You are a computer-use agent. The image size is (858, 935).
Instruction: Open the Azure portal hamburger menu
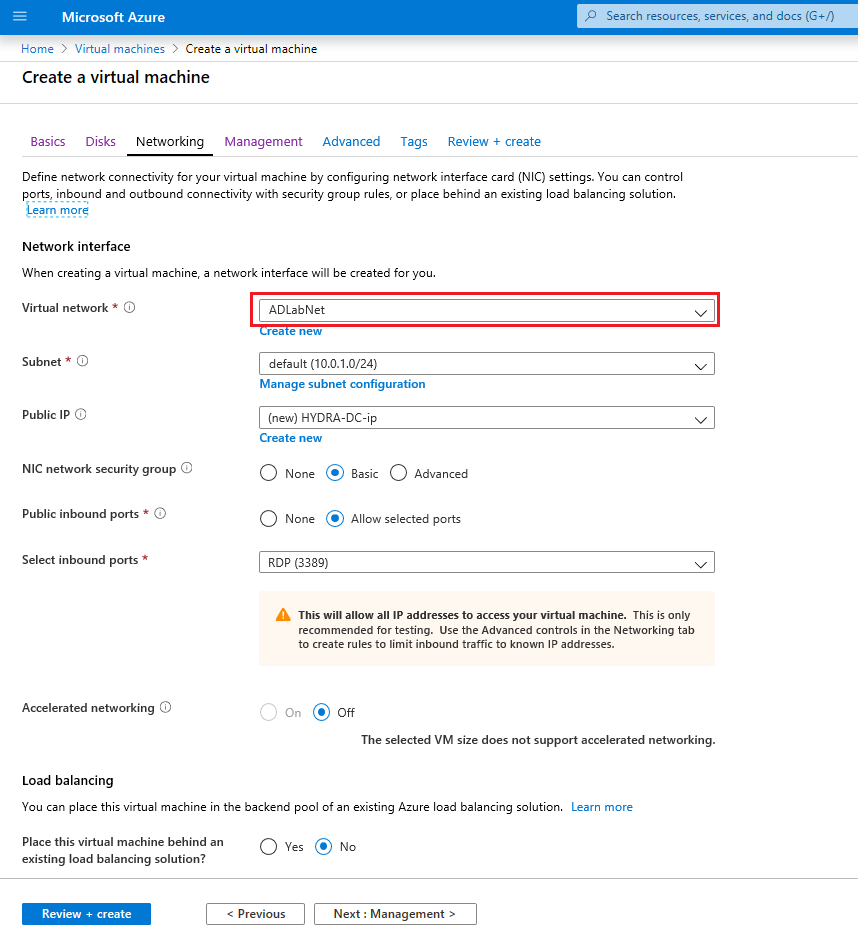[20, 17]
